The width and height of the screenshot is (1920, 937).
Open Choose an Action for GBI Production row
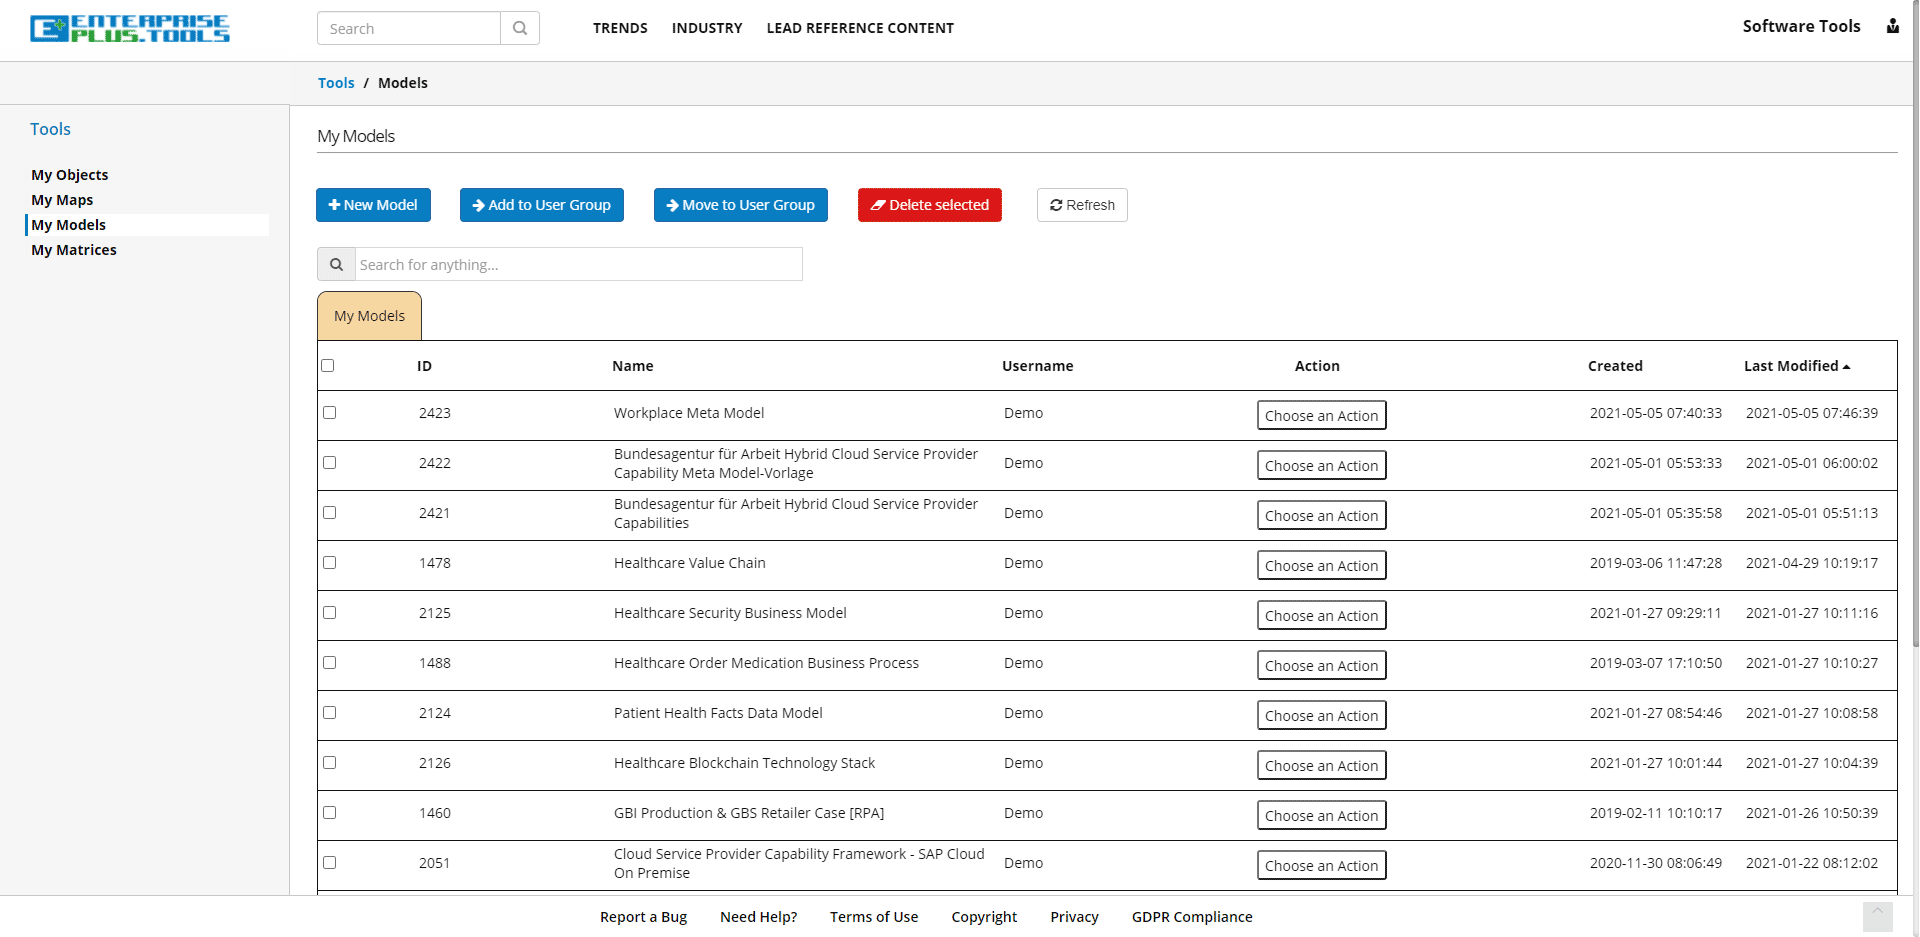click(1321, 815)
